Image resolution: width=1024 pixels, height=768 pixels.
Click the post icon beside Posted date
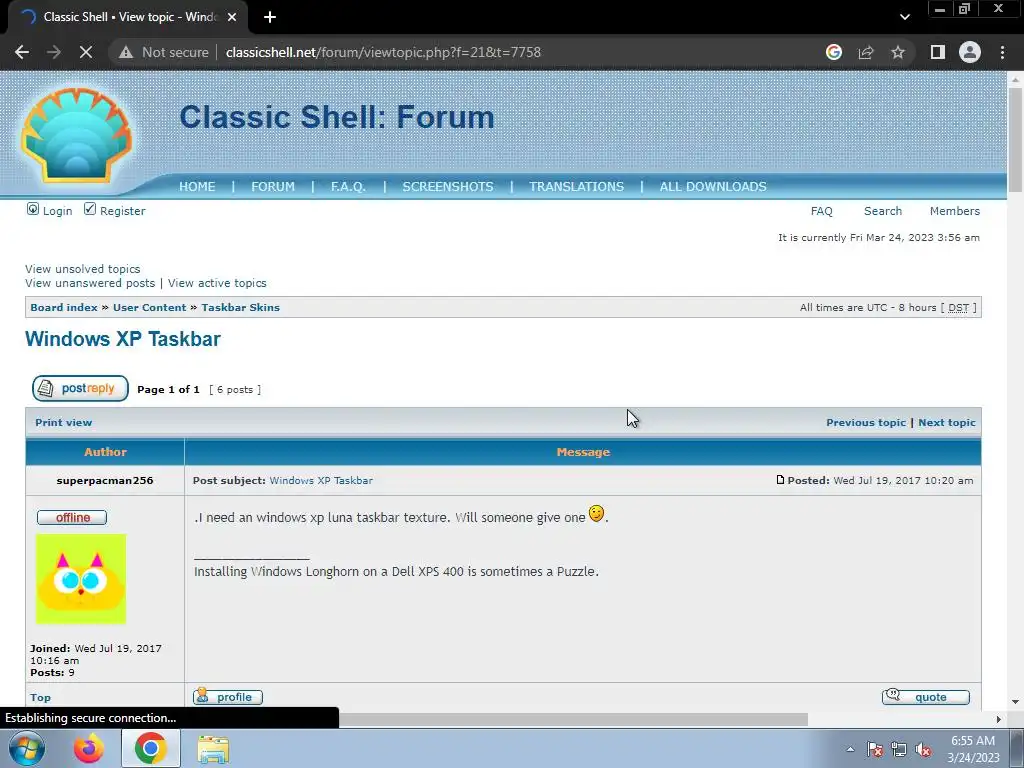point(780,480)
